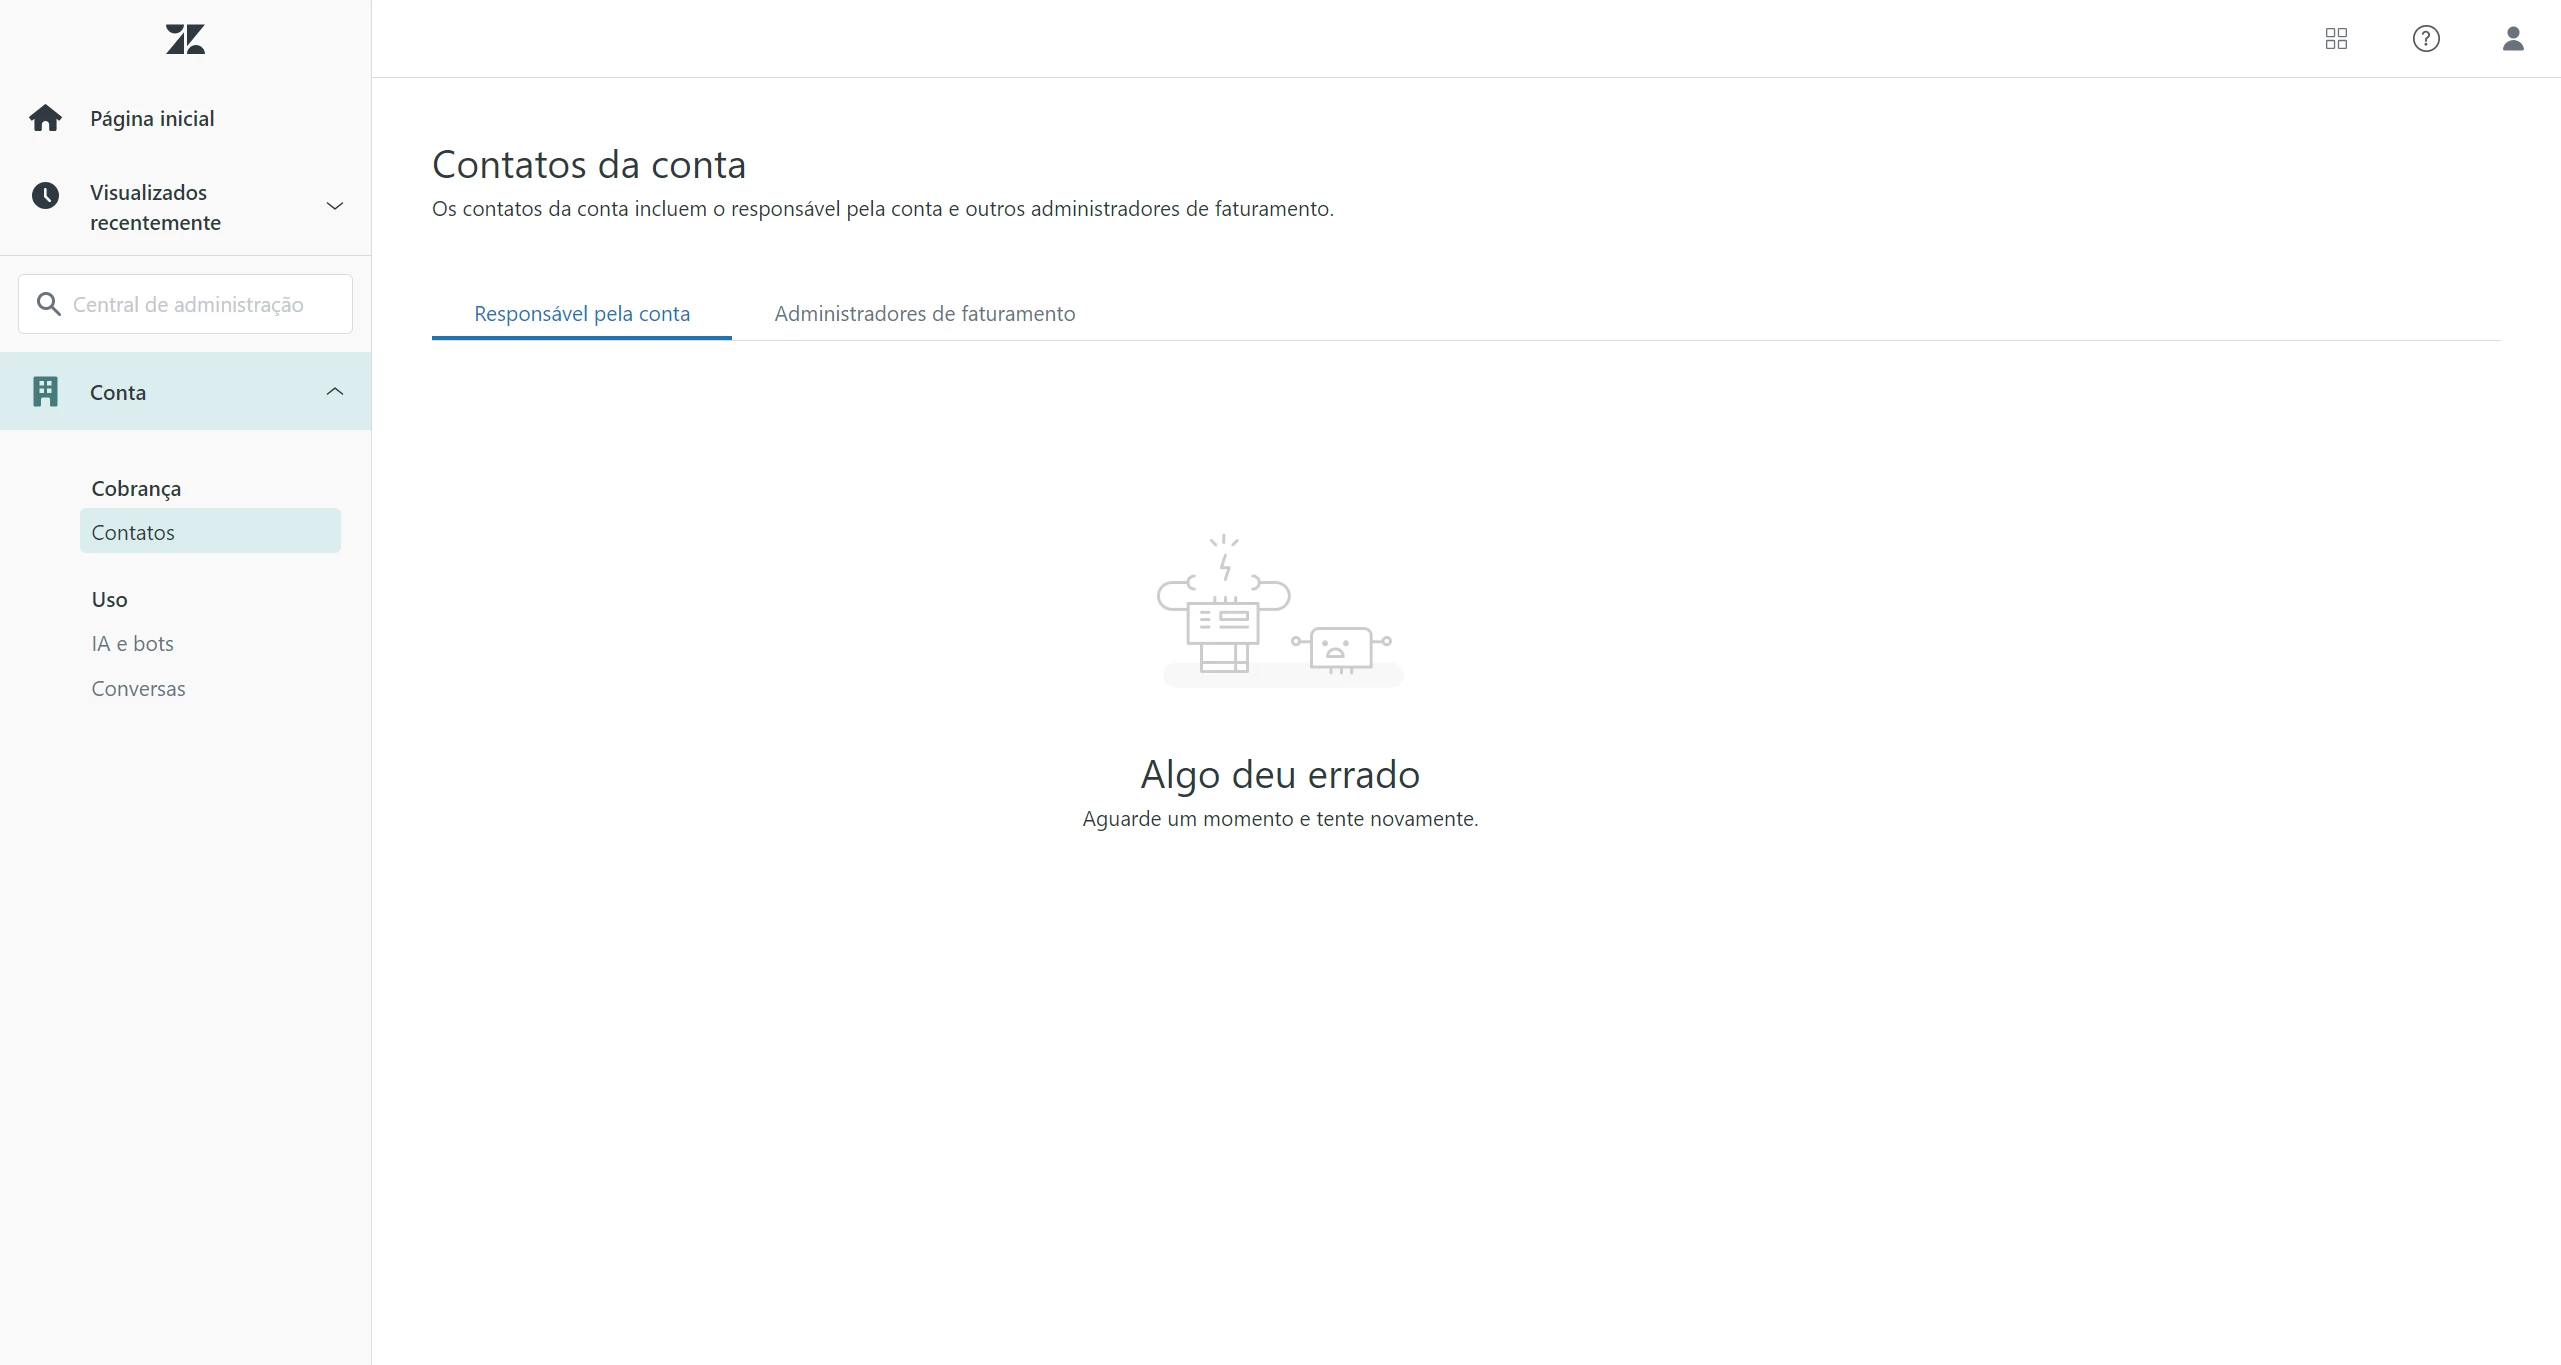The height and width of the screenshot is (1365, 2561).
Task: Click the clock icon for recently viewed
Action: pos(45,195)
